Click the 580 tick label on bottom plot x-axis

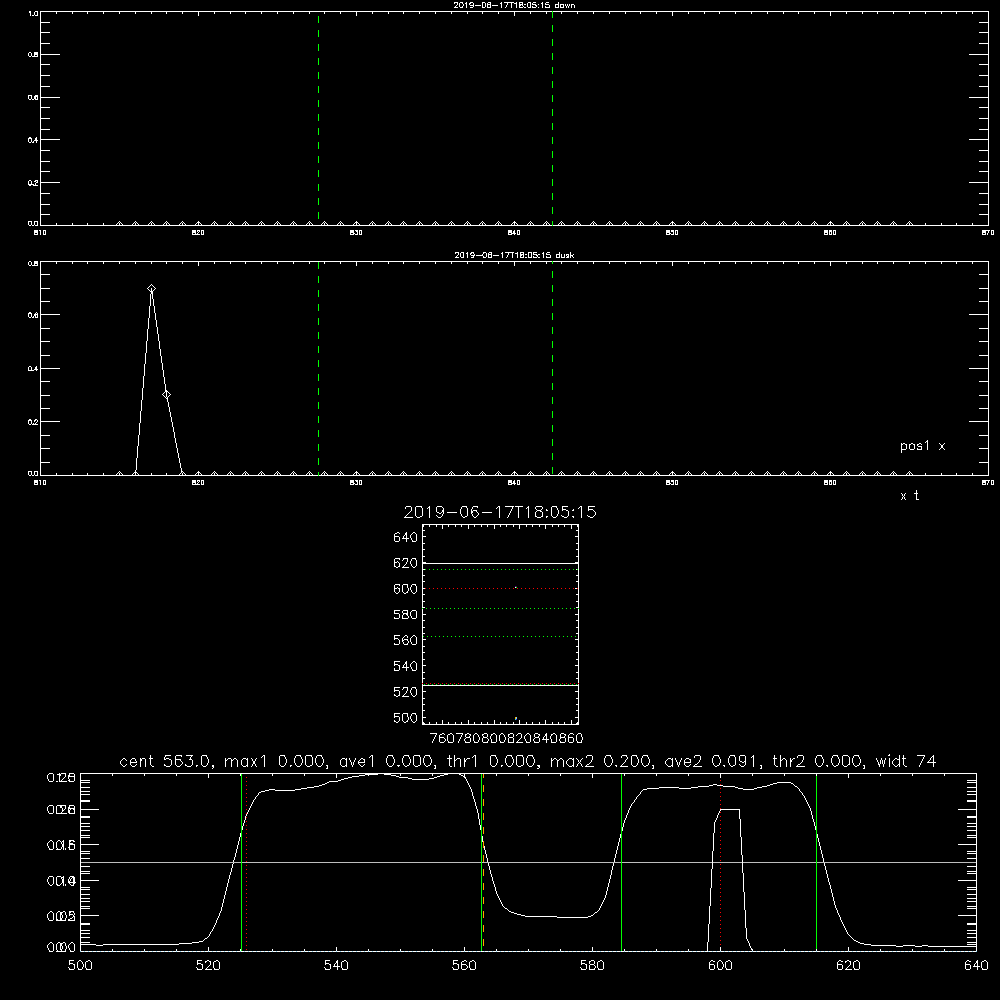click(x=592, y=966)
